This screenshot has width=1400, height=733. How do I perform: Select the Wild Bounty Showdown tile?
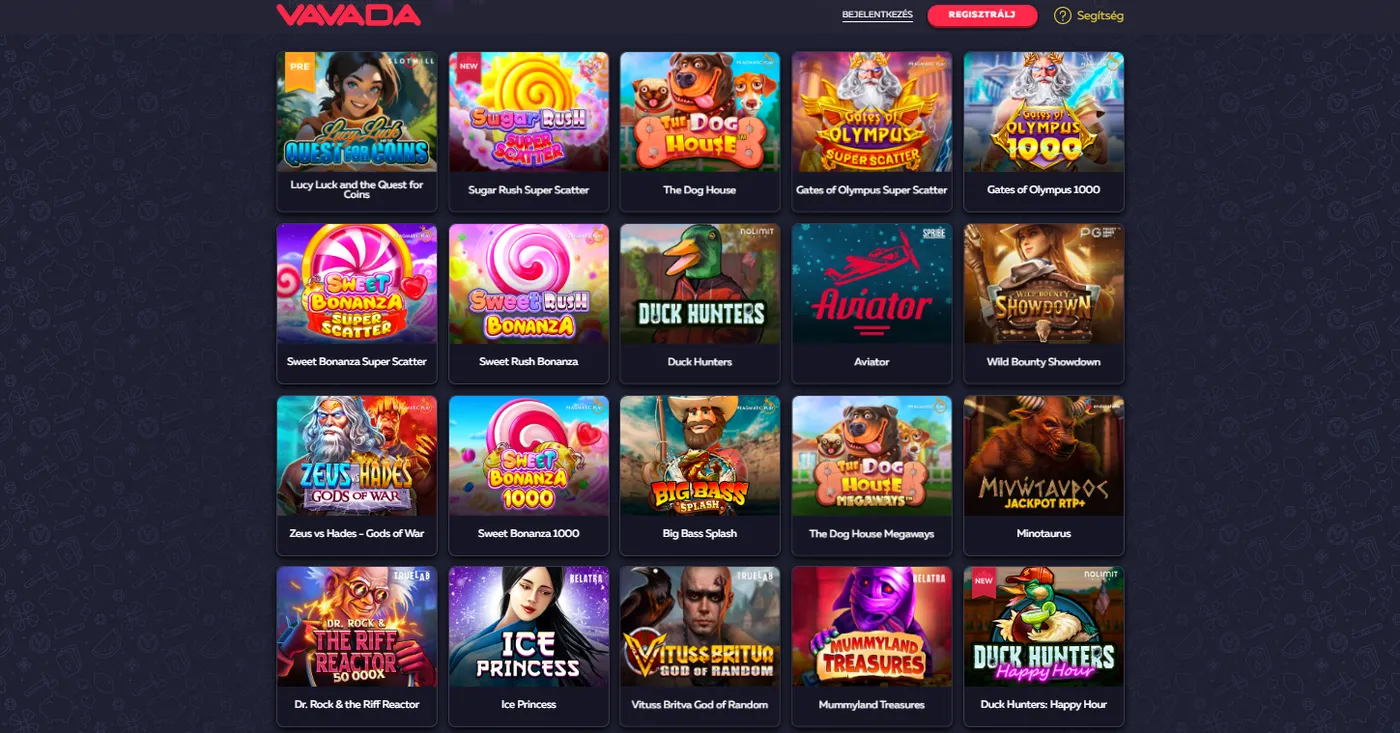click(x=1044, y=304)
